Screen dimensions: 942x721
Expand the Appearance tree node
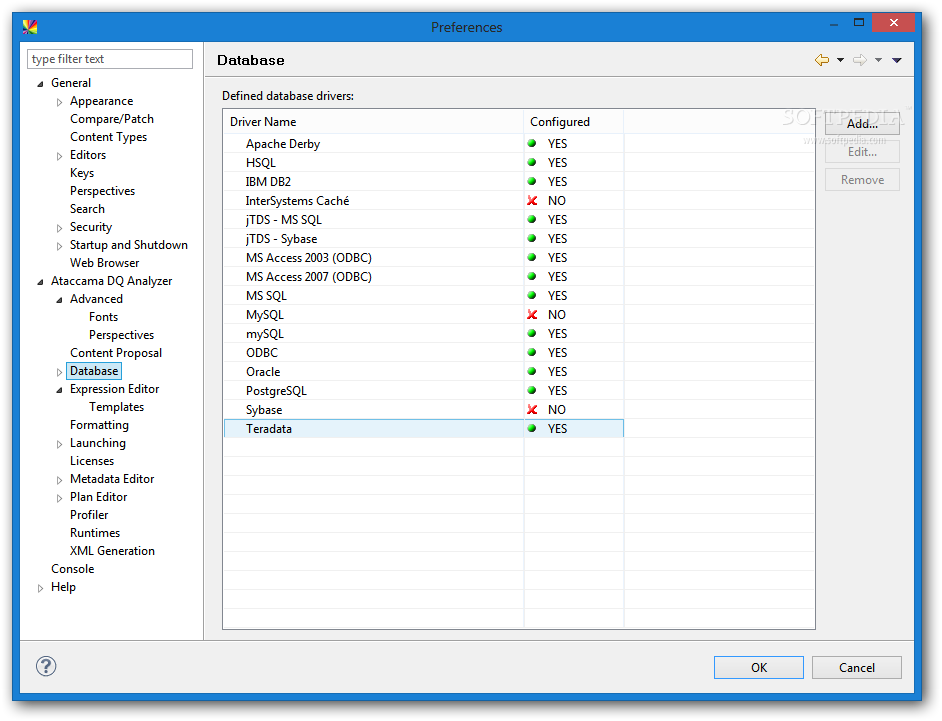click(x=59, y=102)
